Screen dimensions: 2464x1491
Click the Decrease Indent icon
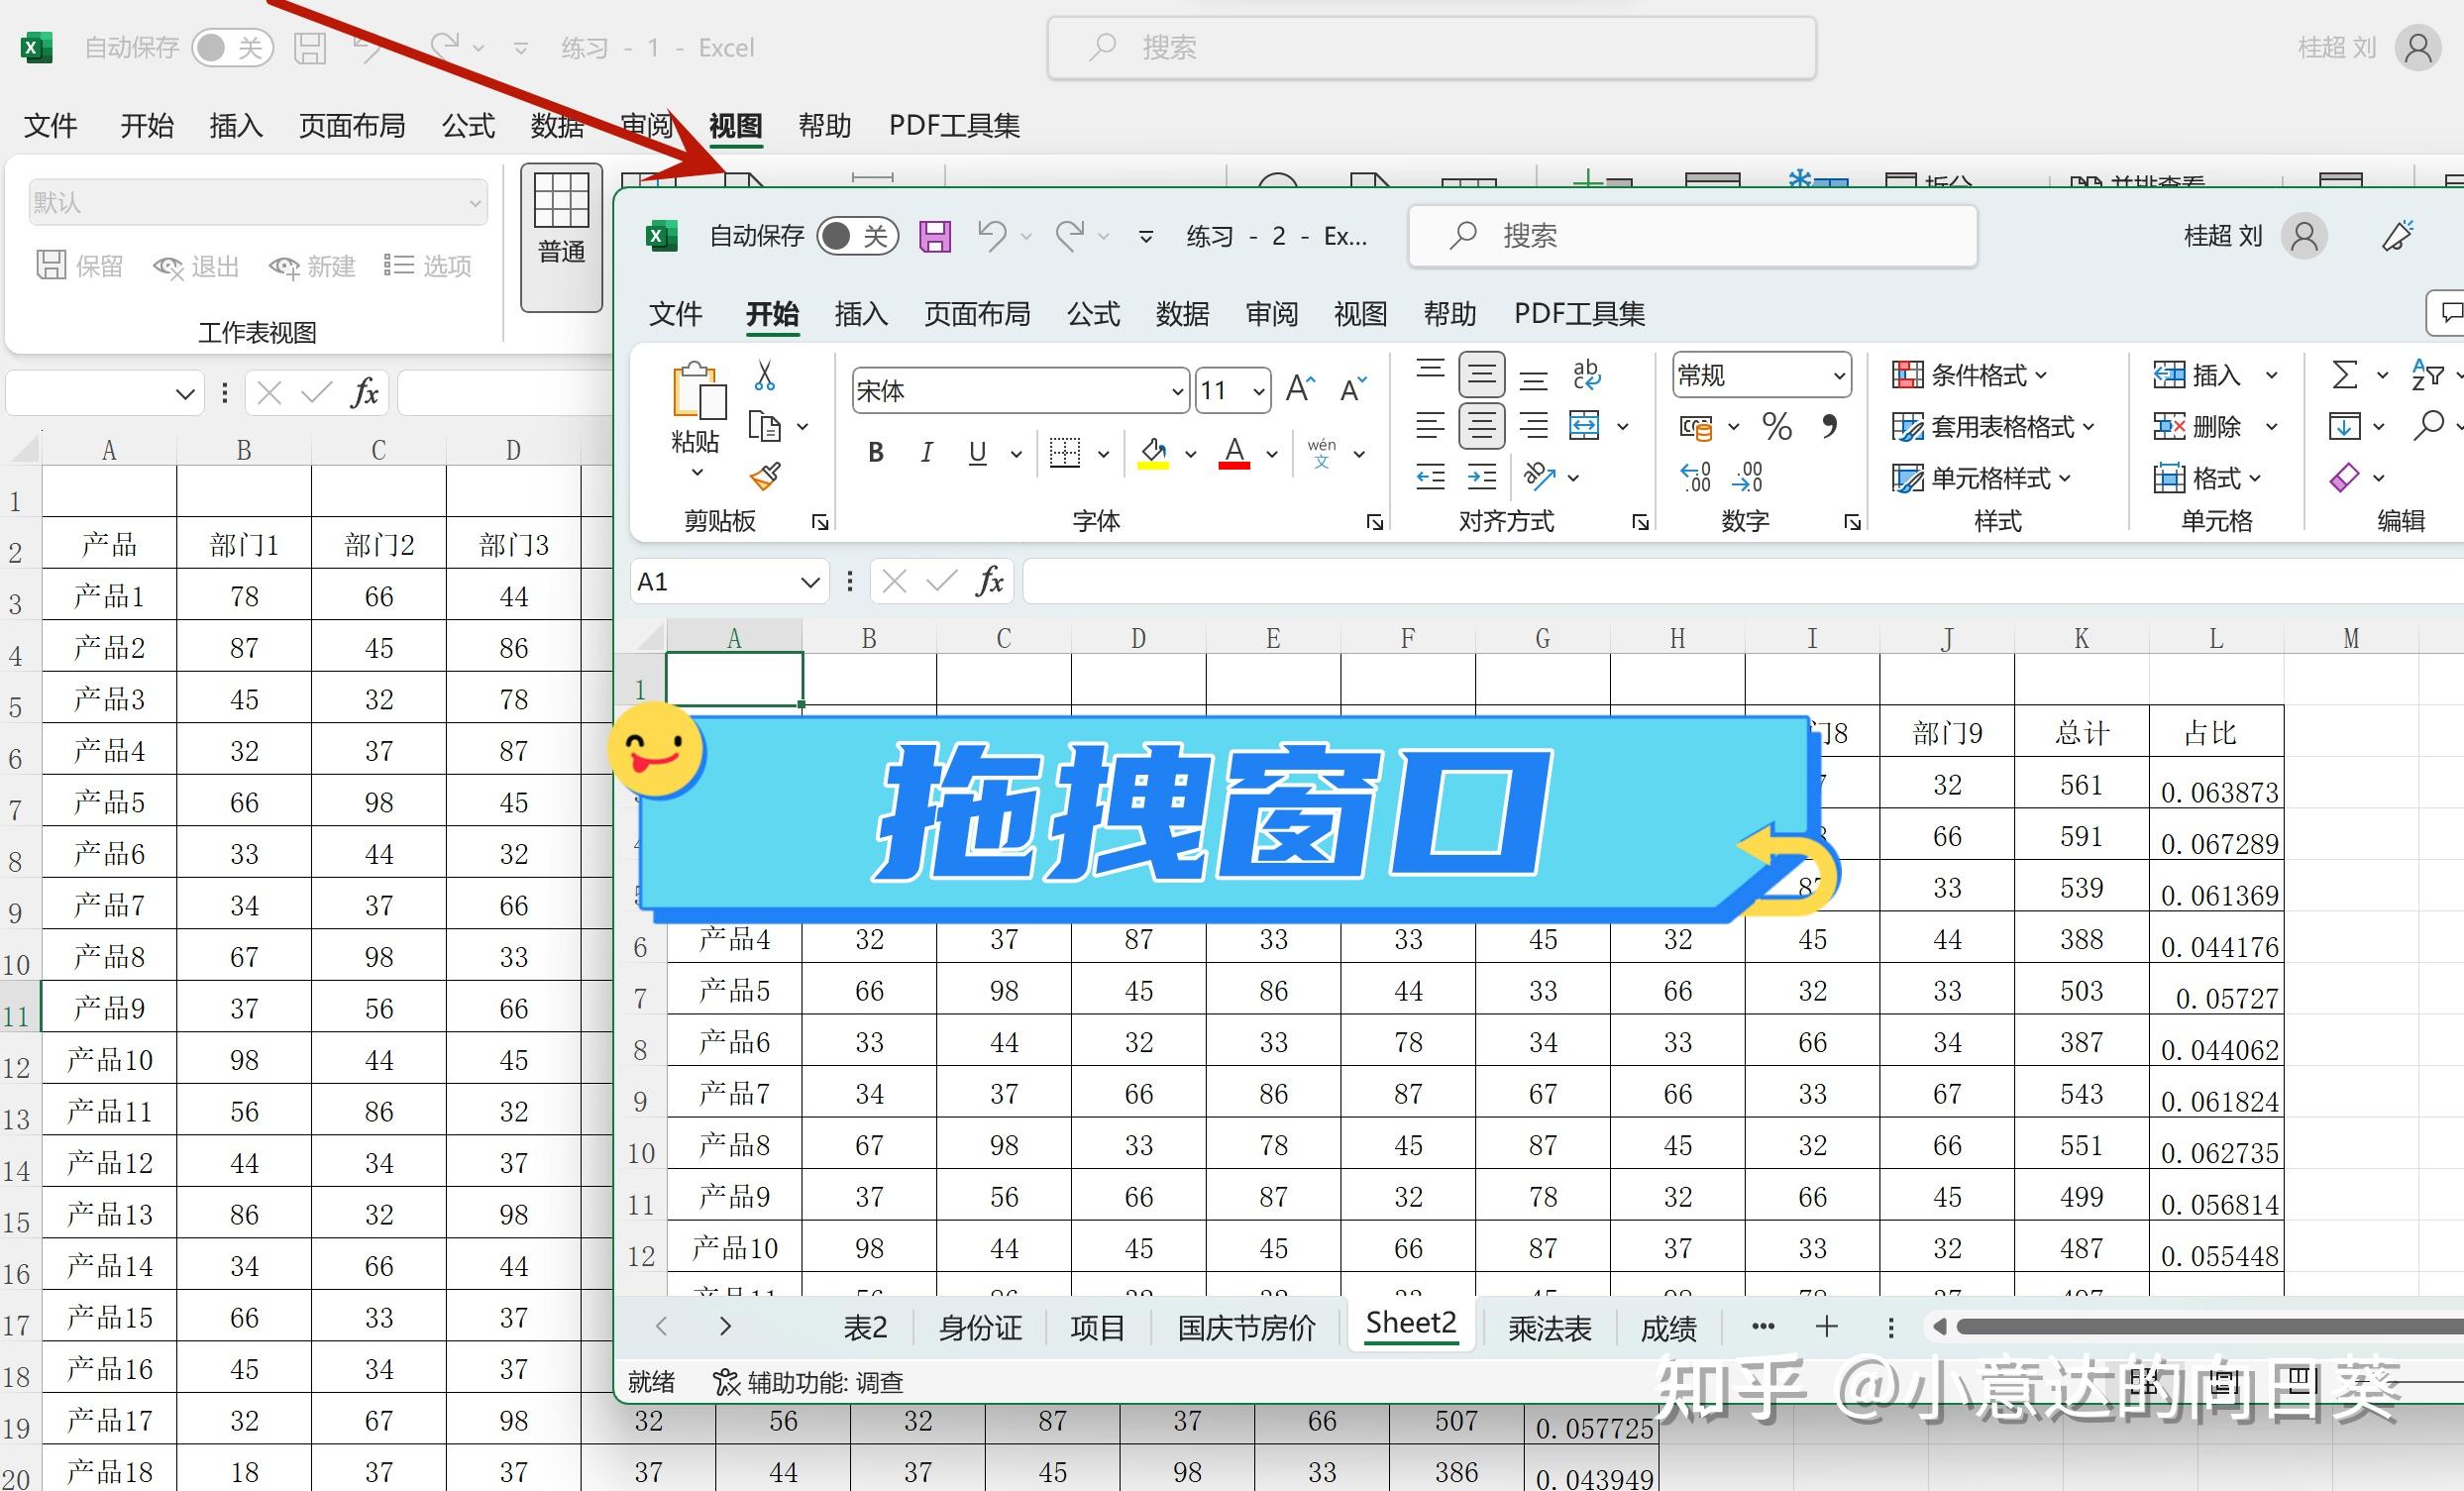(x=1431, y=477)
